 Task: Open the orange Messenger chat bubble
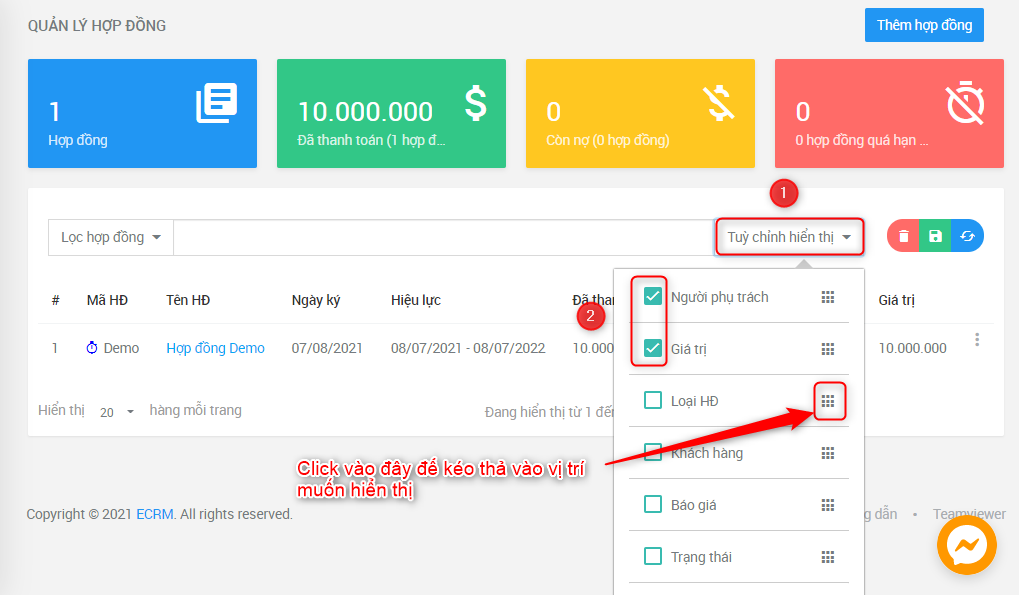tap(967, 545)
